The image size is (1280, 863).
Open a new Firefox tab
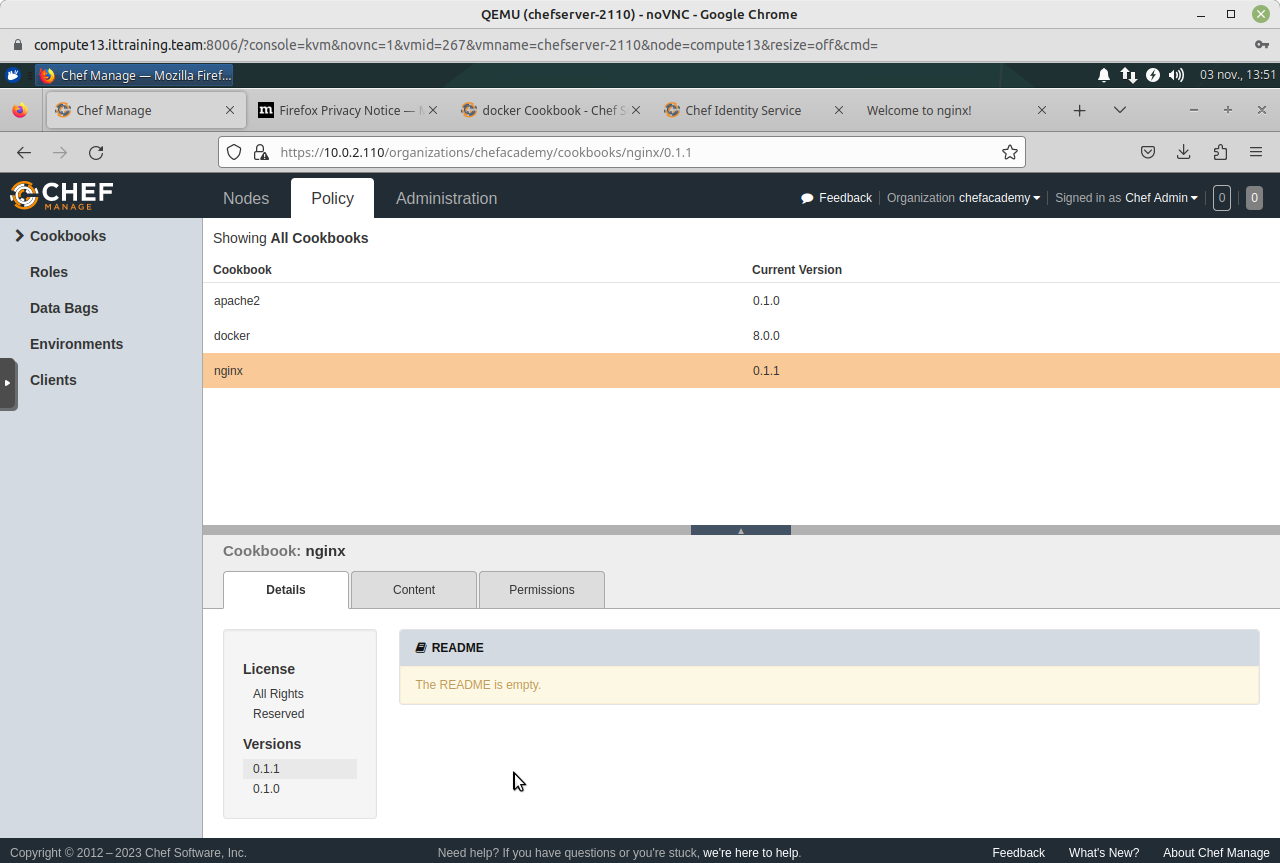tap(1079, 110)
